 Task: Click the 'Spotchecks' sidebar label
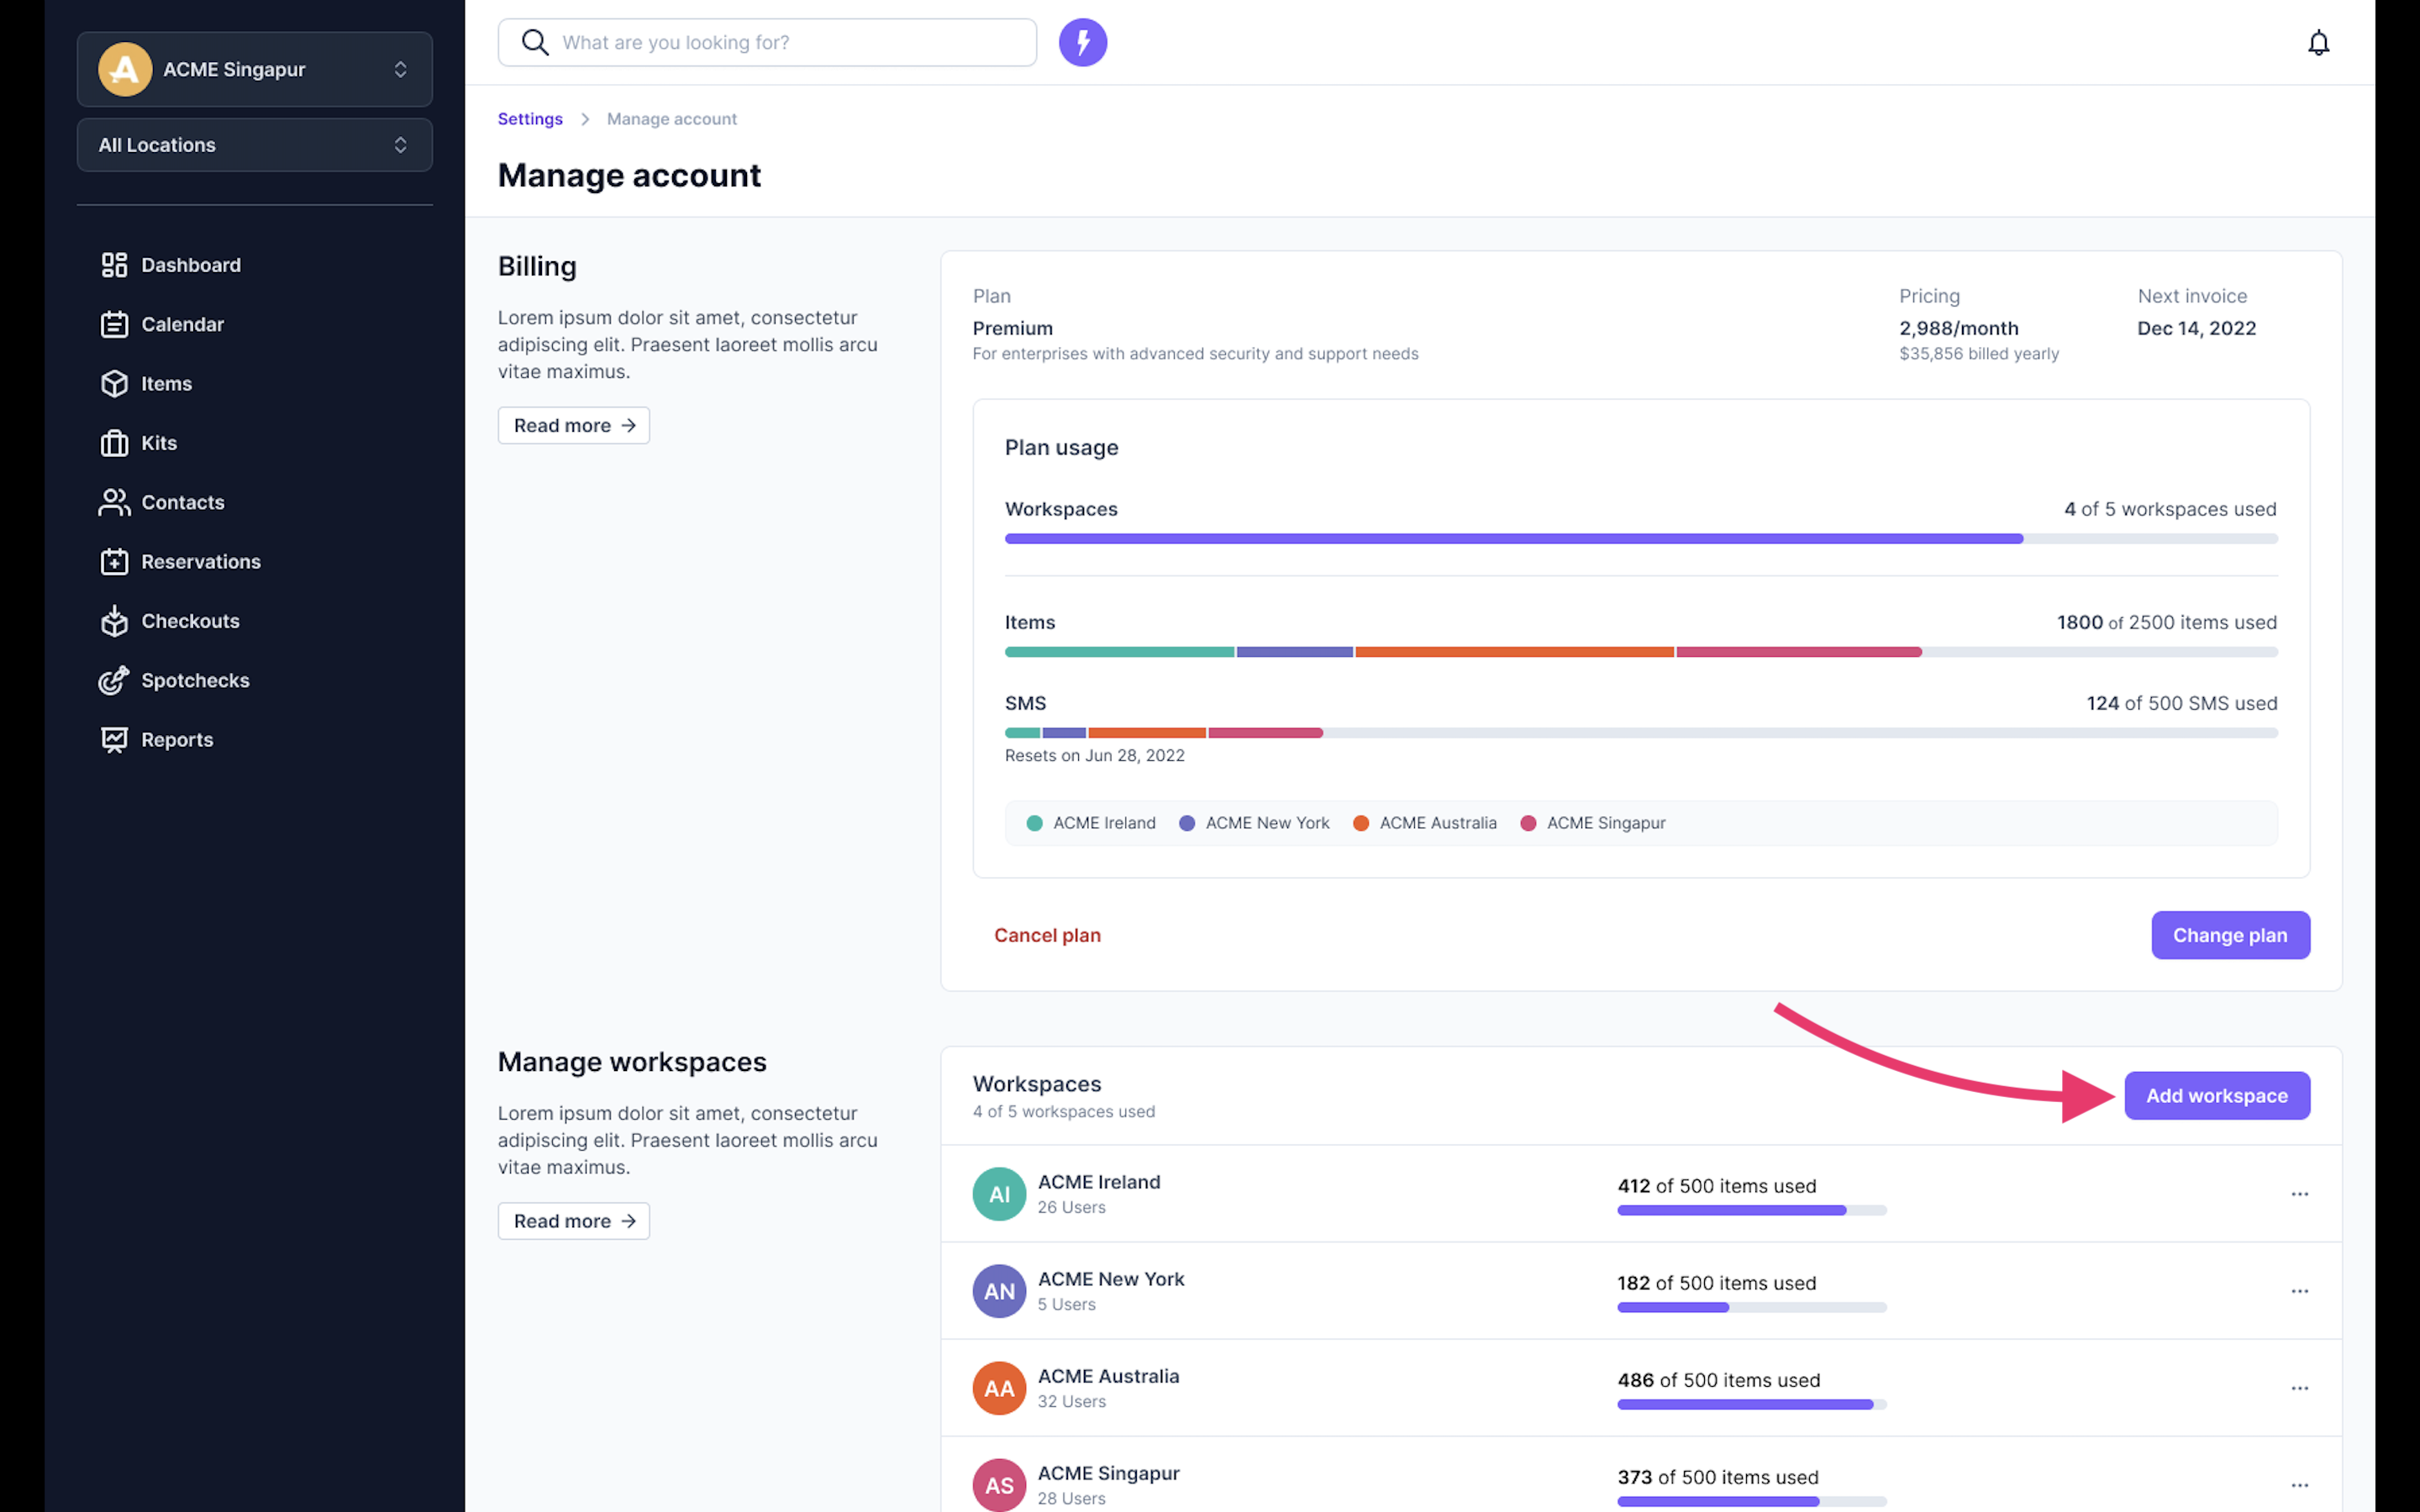click(x=195, y=680)
